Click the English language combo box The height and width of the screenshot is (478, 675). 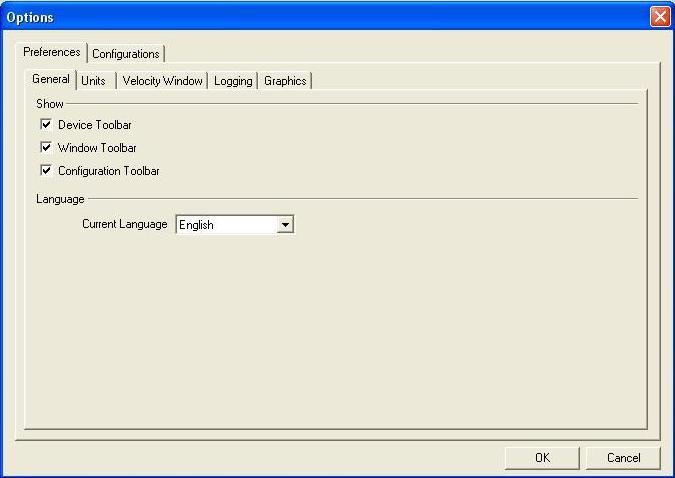[235, 225]
